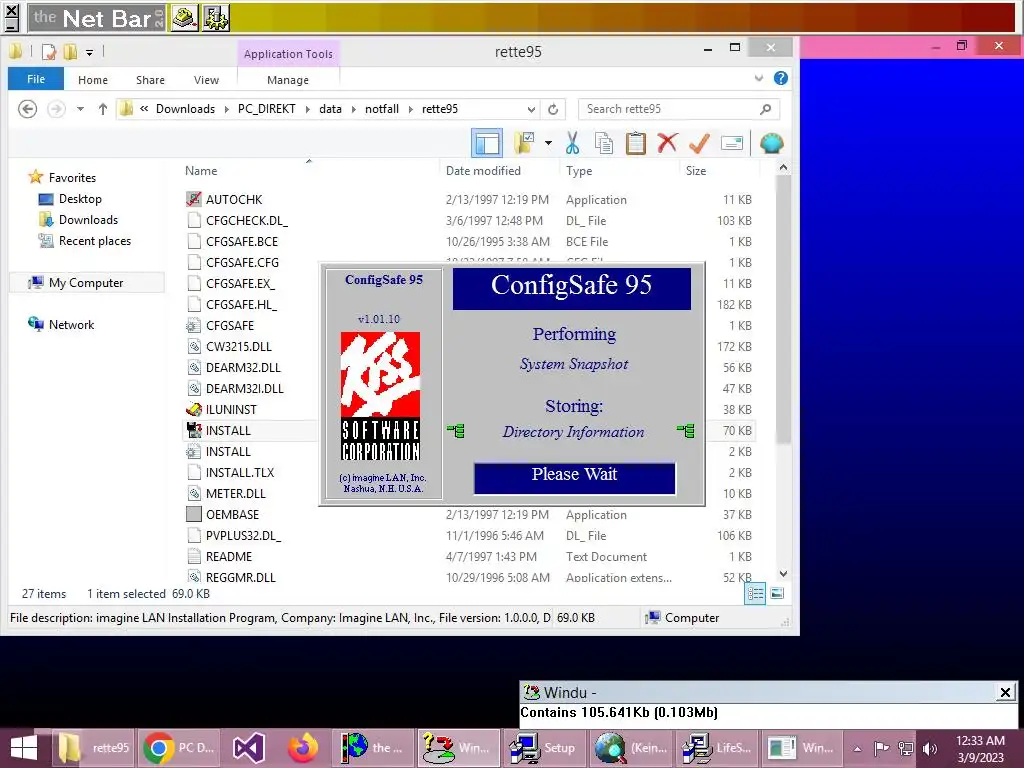Open the Manage tab under Application Tools
Viewport: 1024px width, 768px height.
point(288,80)
